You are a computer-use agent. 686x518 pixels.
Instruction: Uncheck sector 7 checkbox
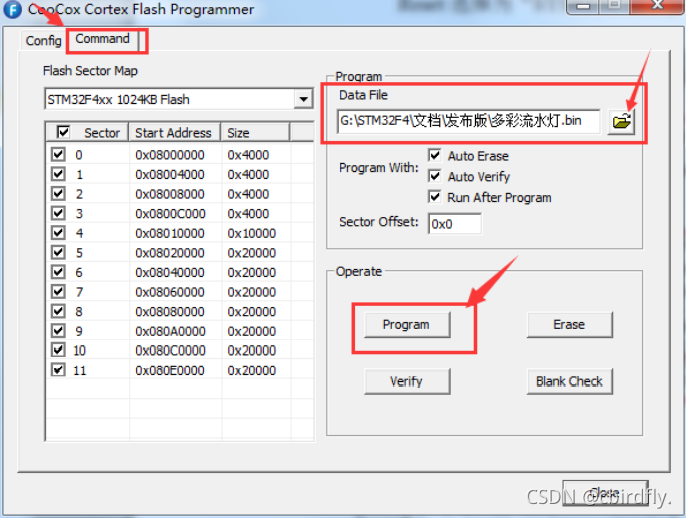pos(58,291)
